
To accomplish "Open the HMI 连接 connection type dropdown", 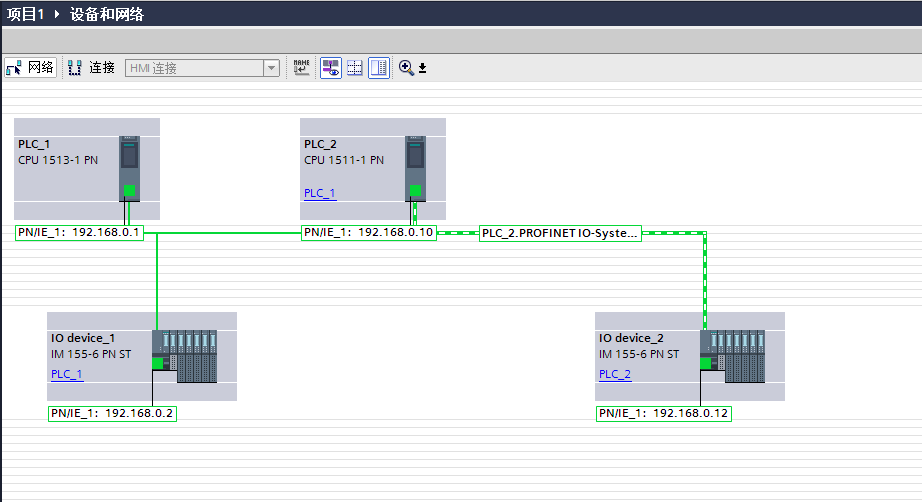I will point(271,68).
